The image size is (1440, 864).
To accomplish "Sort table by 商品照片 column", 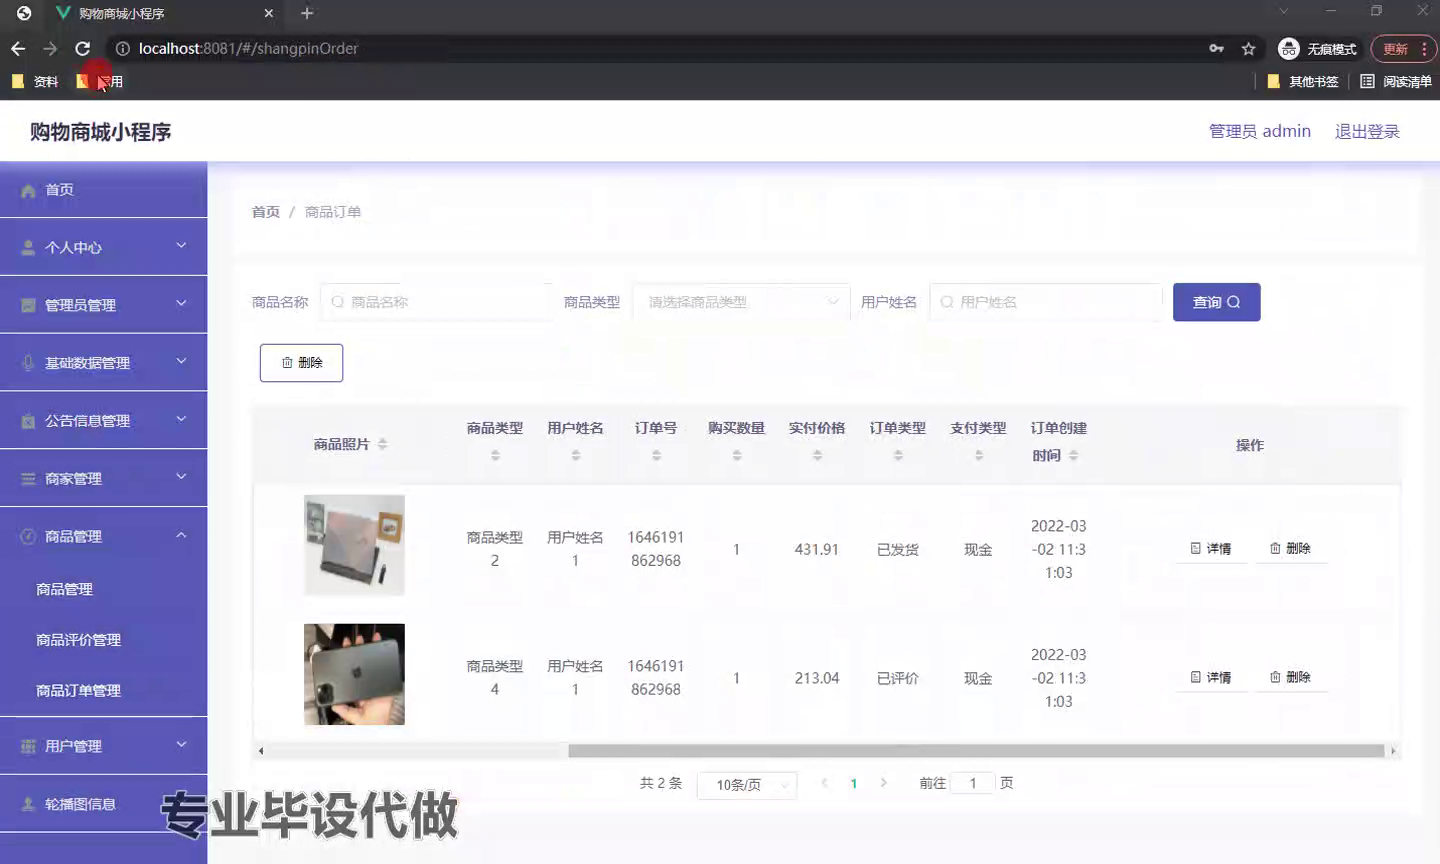I will pyautogui.click(x=383, y=444).
